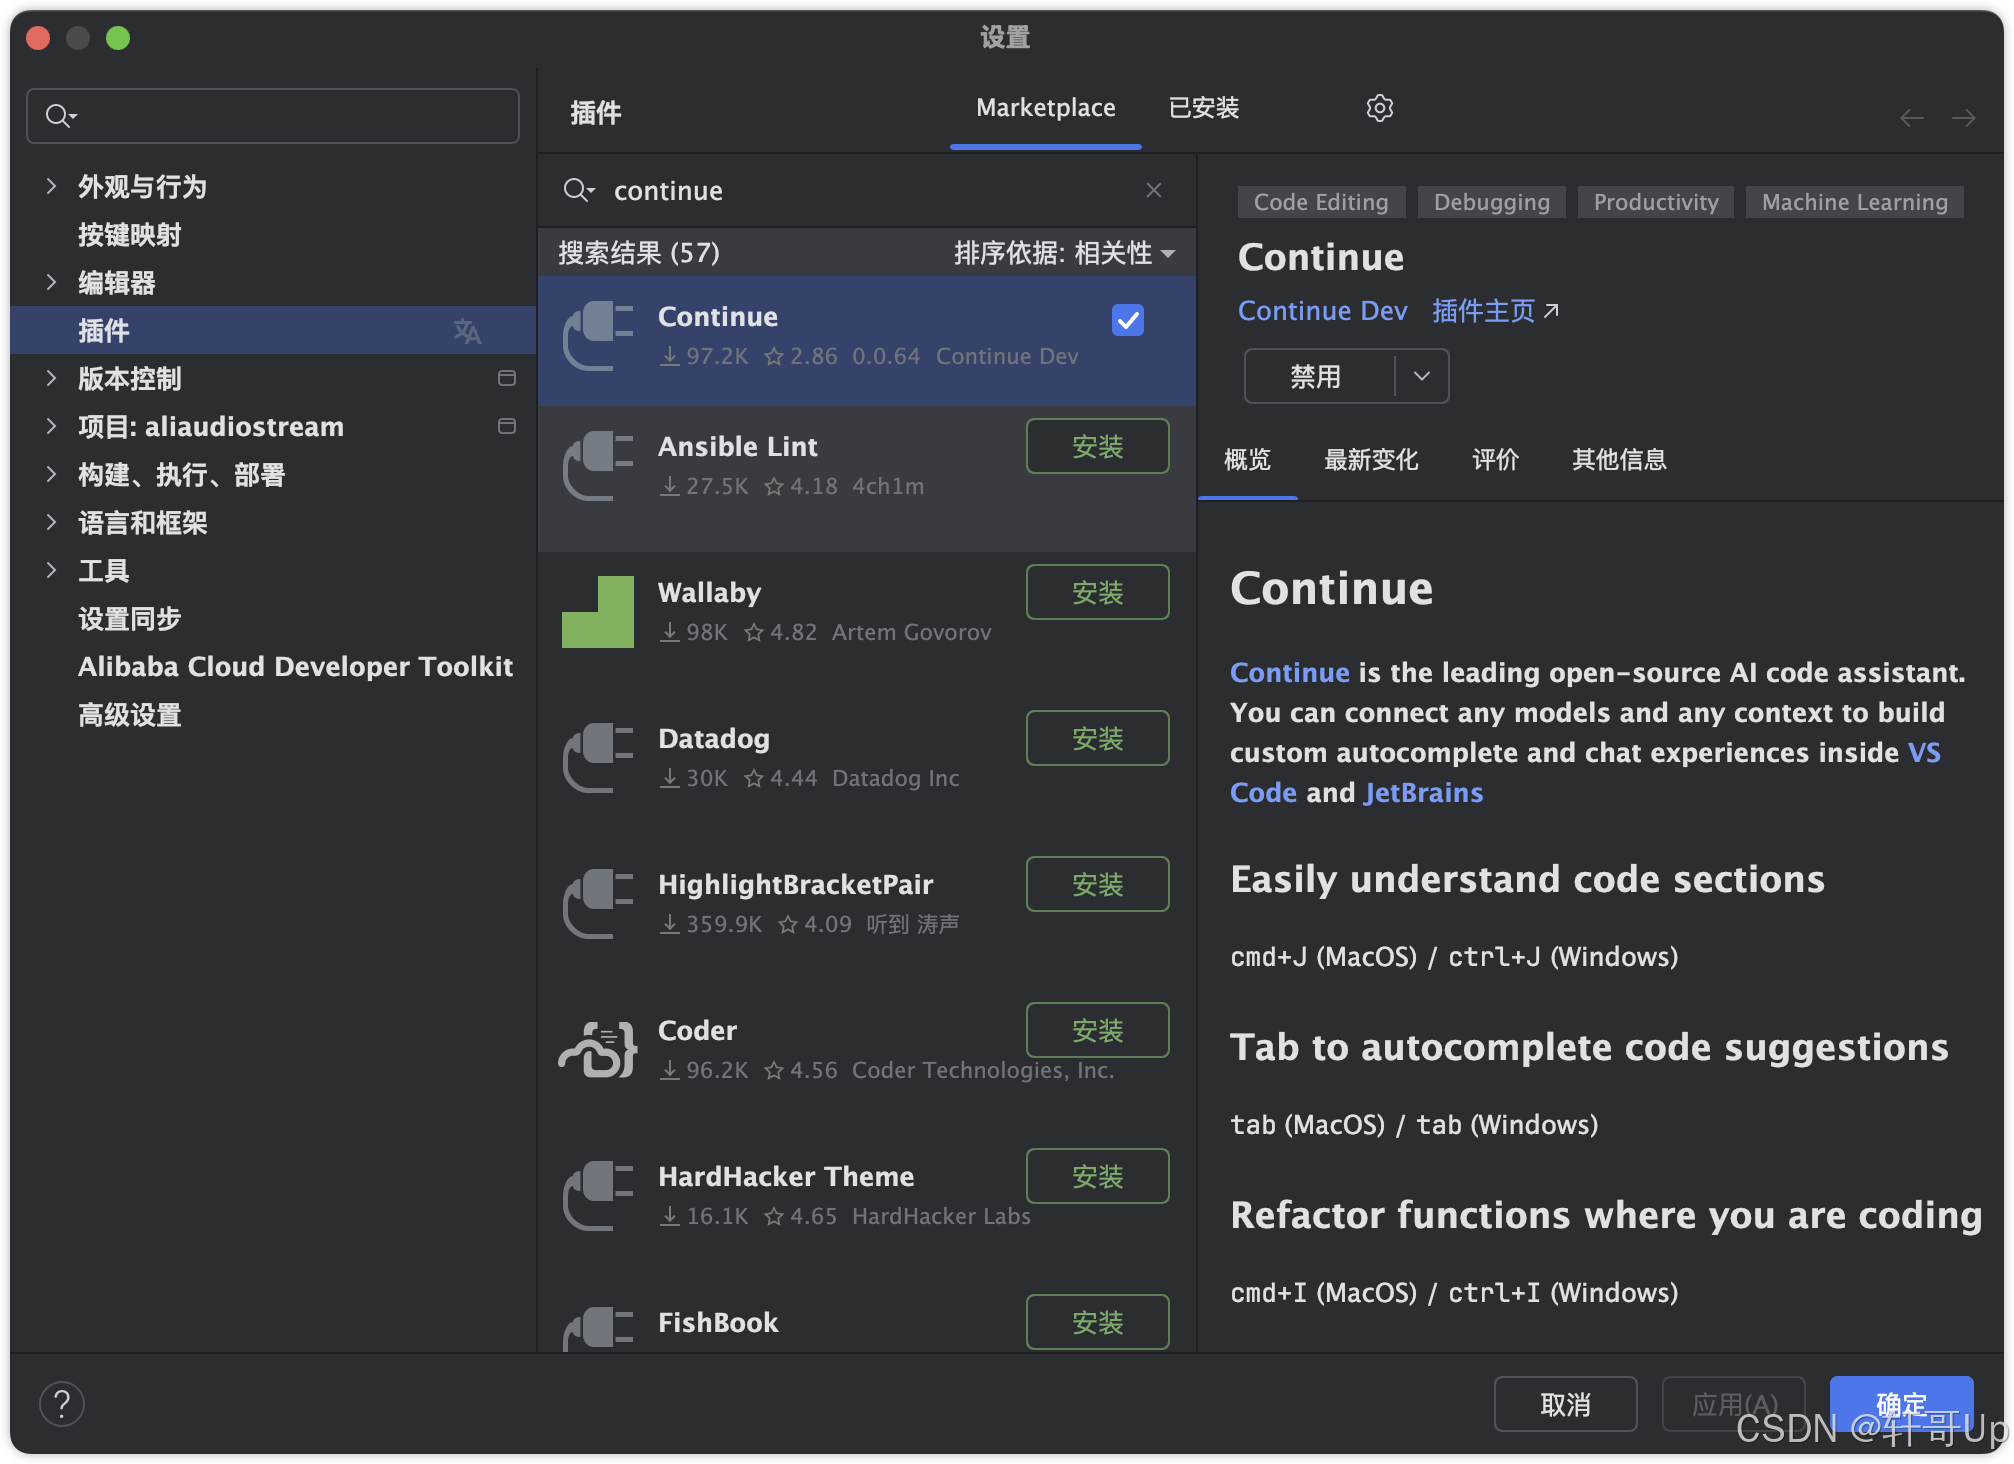The height and width of the screenshot is (1464, 2014).
Task: Expand the 工具 settings section
Action: coord(51,570)
